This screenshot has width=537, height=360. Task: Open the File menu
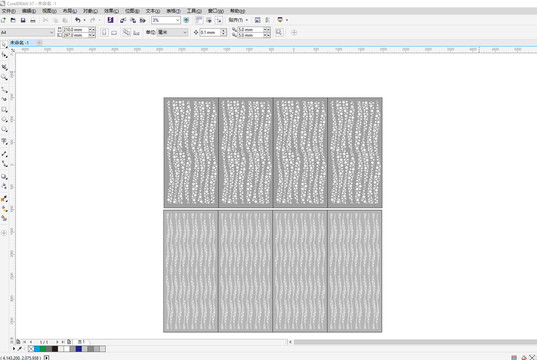(9, 11)
